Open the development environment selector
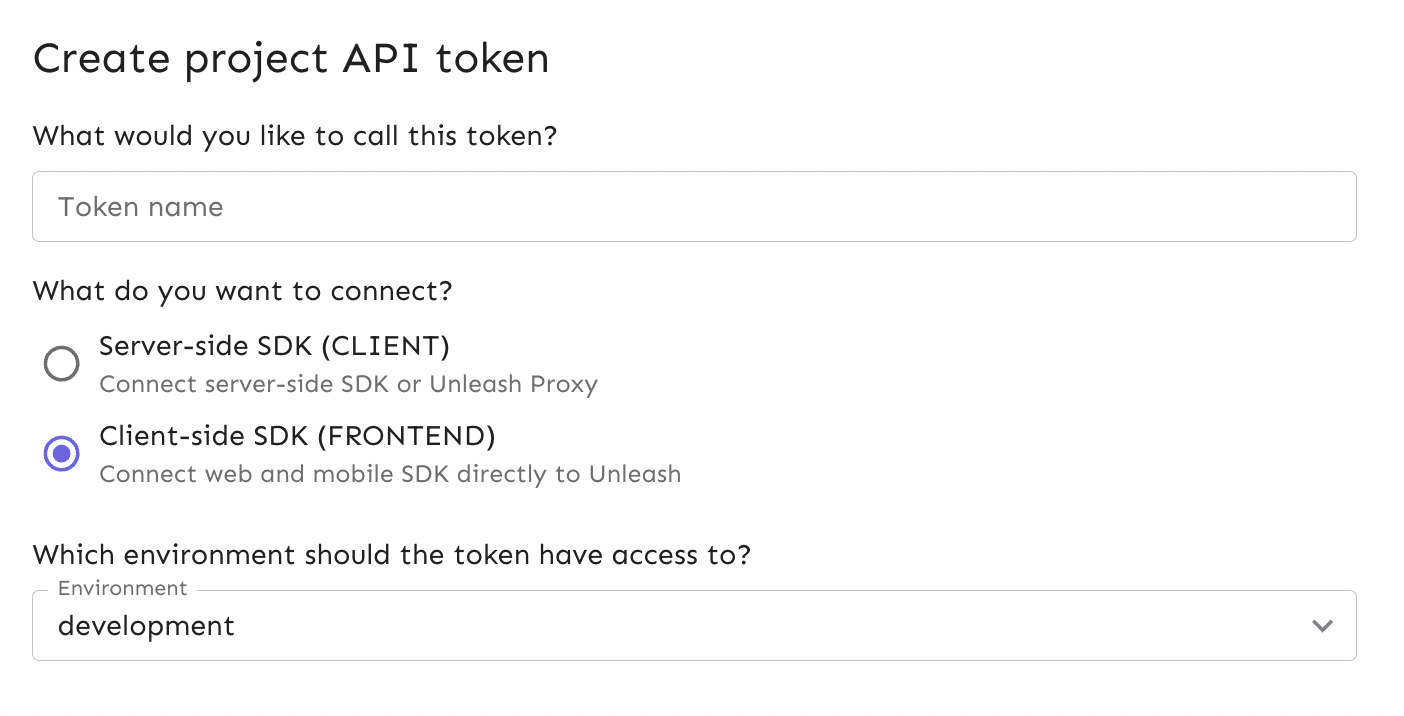Image resolution: width=1404 pixels, height=716 pixels. 694,625
